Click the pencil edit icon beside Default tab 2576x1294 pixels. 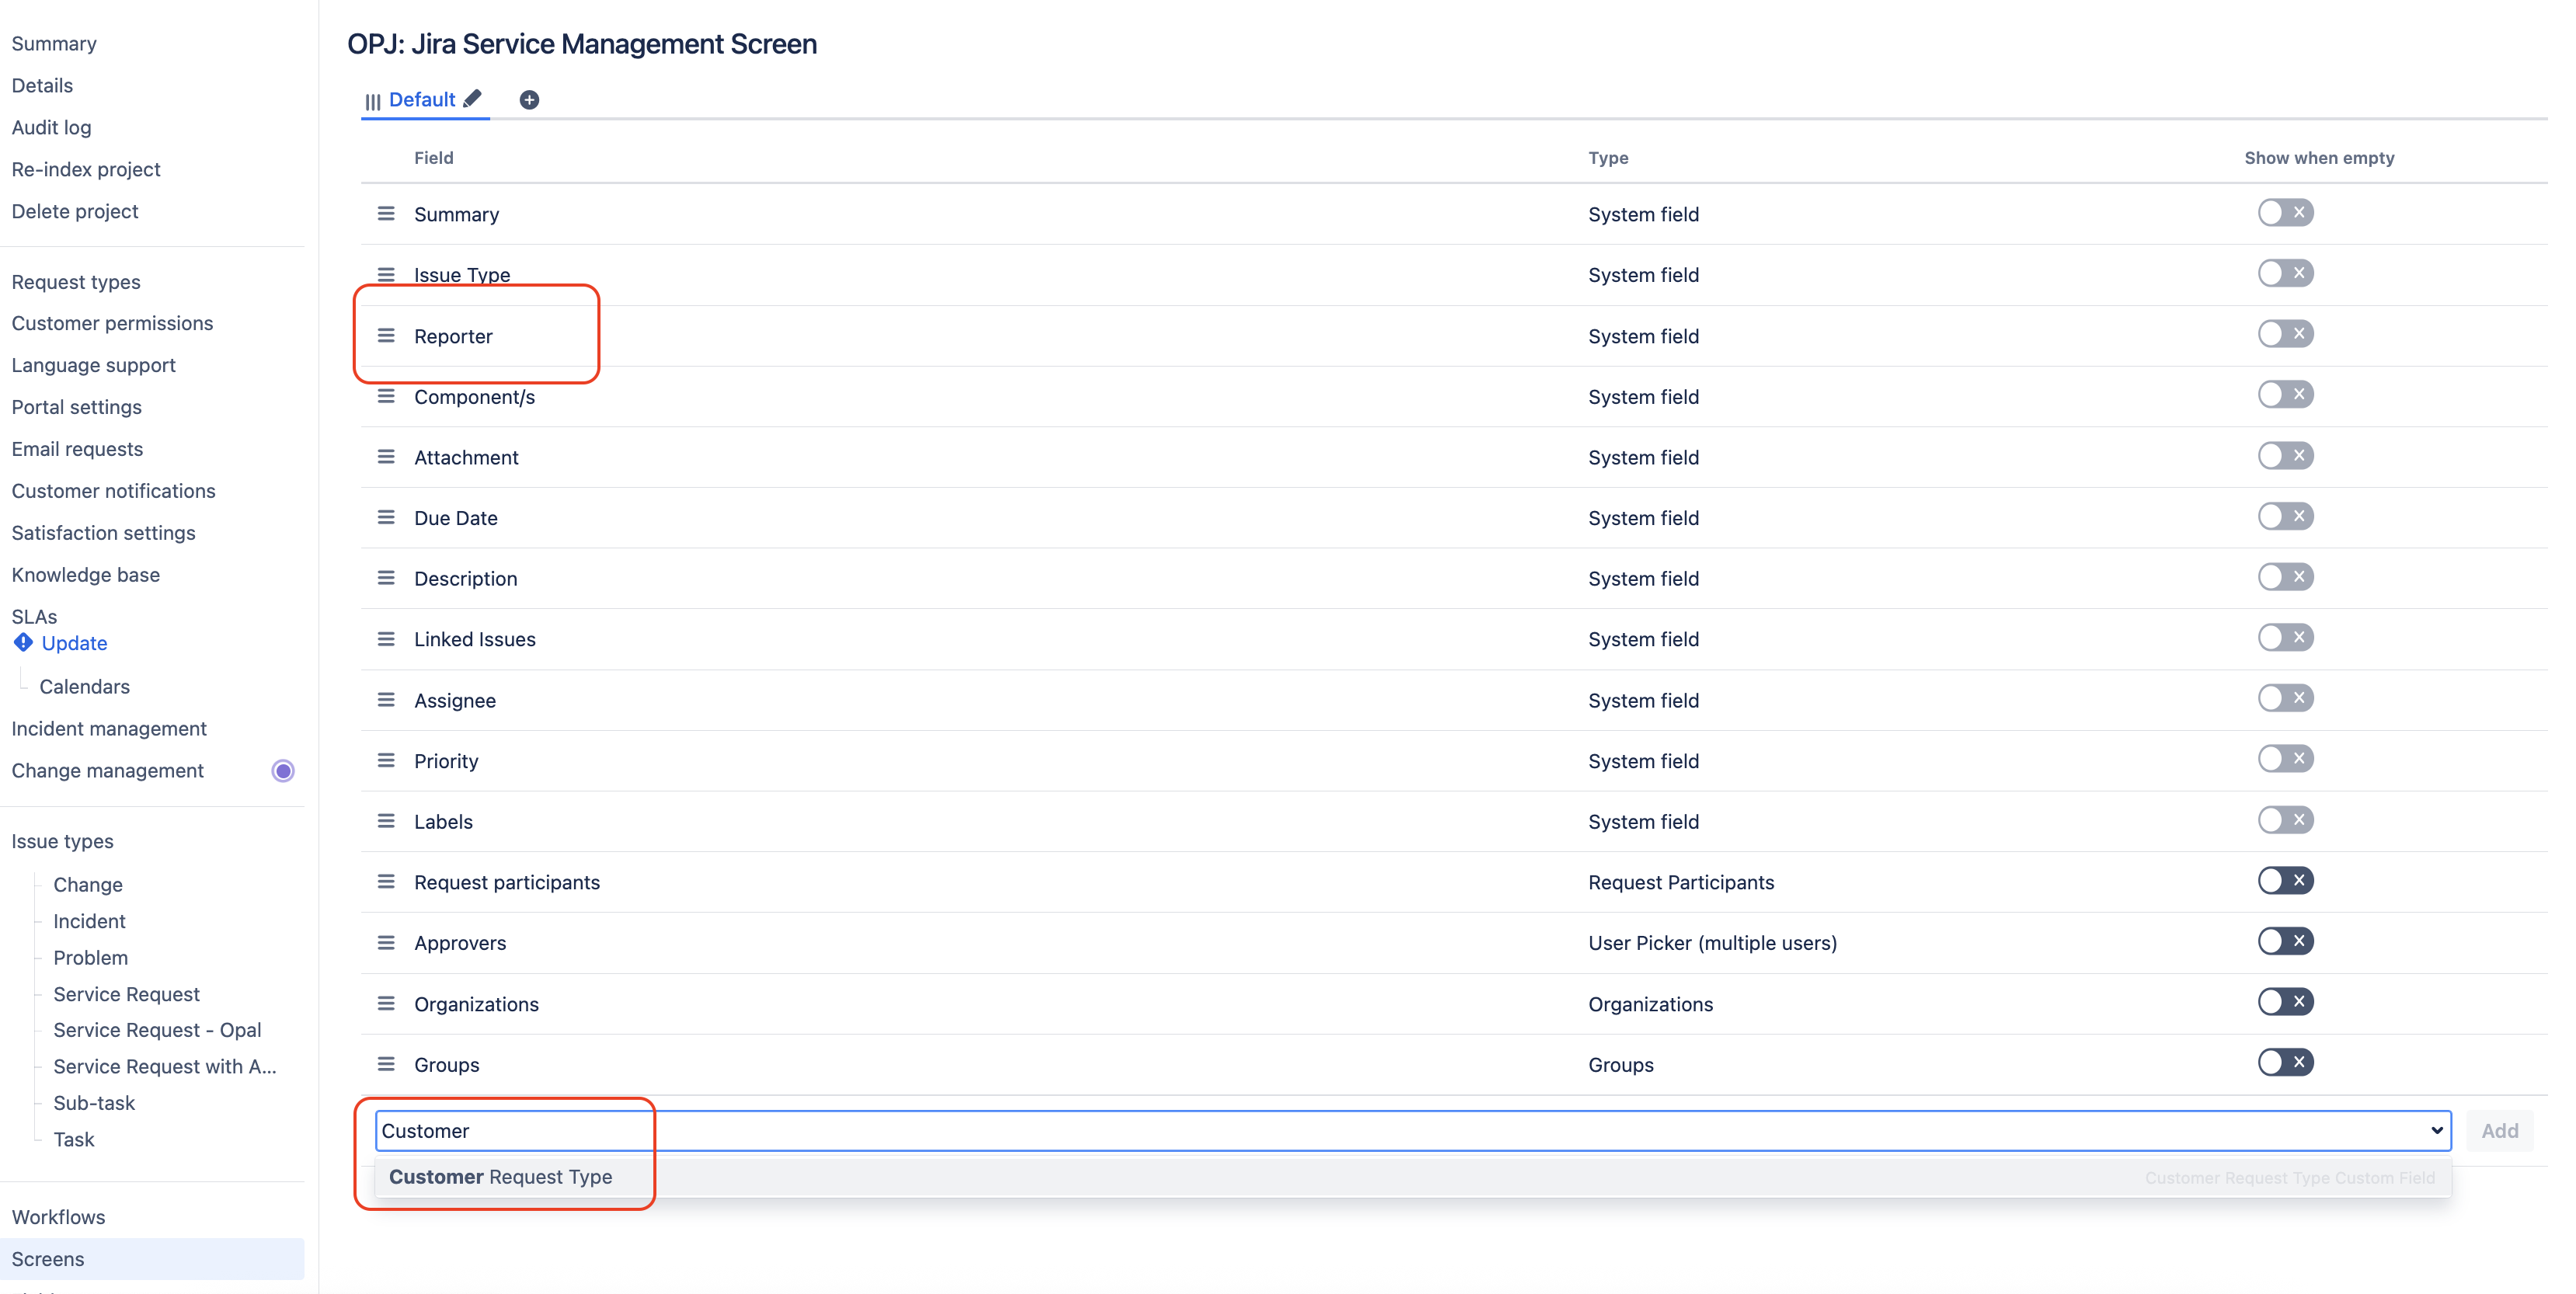coord(472,98)
